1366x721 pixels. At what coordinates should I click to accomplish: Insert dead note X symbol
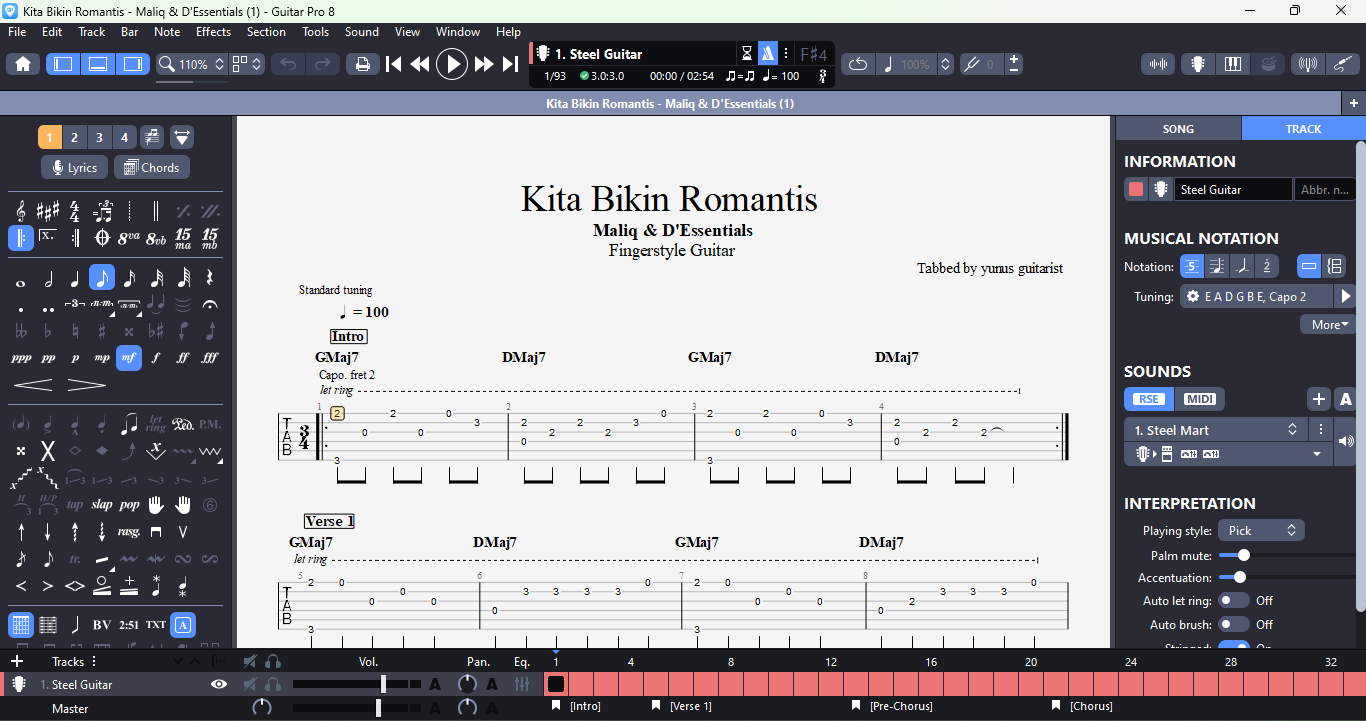(x=47, y=451)
